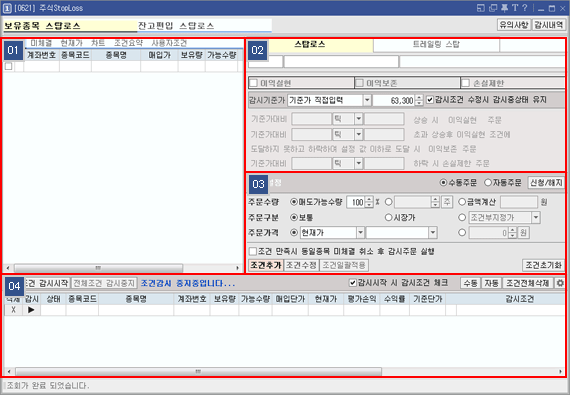This screenshot has height=395, width=570.
Task: Click the play arrow in 감시 column
Action: tap(31, 310)
